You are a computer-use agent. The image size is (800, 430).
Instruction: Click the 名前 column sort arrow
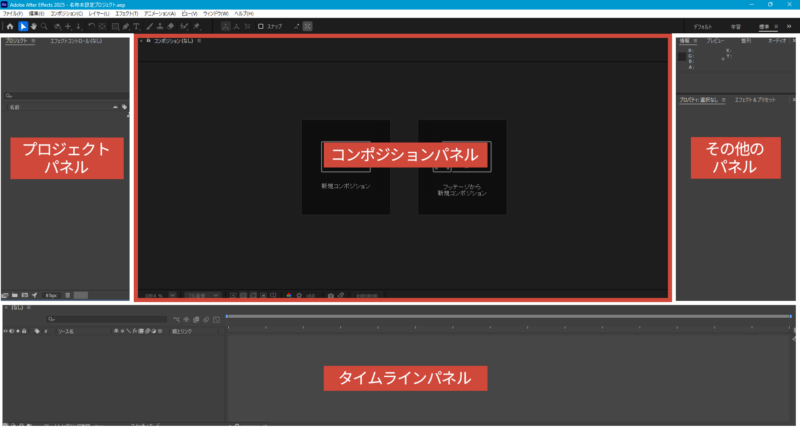point(115,107)
